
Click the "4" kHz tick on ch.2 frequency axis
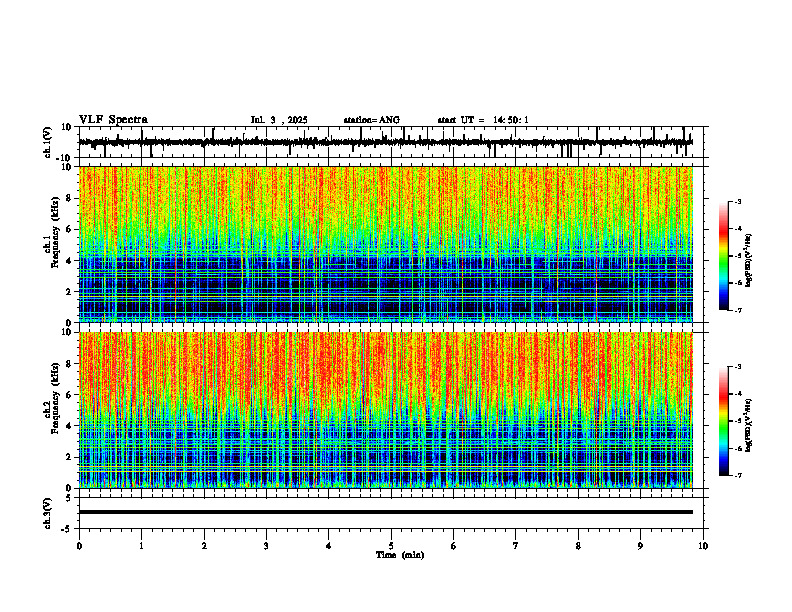(x=70, y=426)
